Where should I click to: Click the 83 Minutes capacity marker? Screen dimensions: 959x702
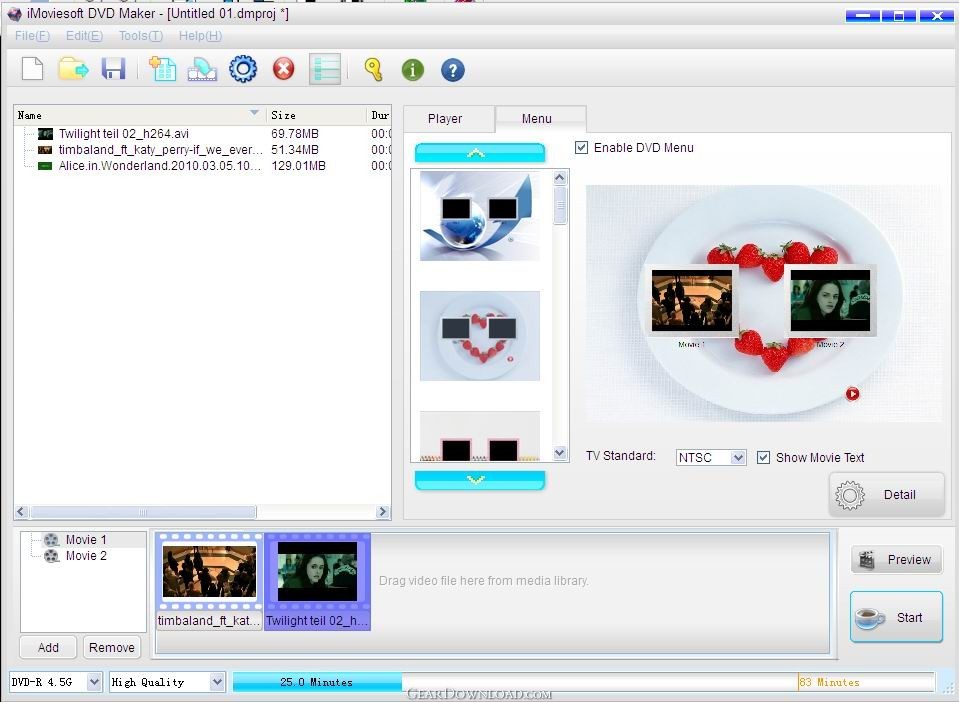(829, 682)
